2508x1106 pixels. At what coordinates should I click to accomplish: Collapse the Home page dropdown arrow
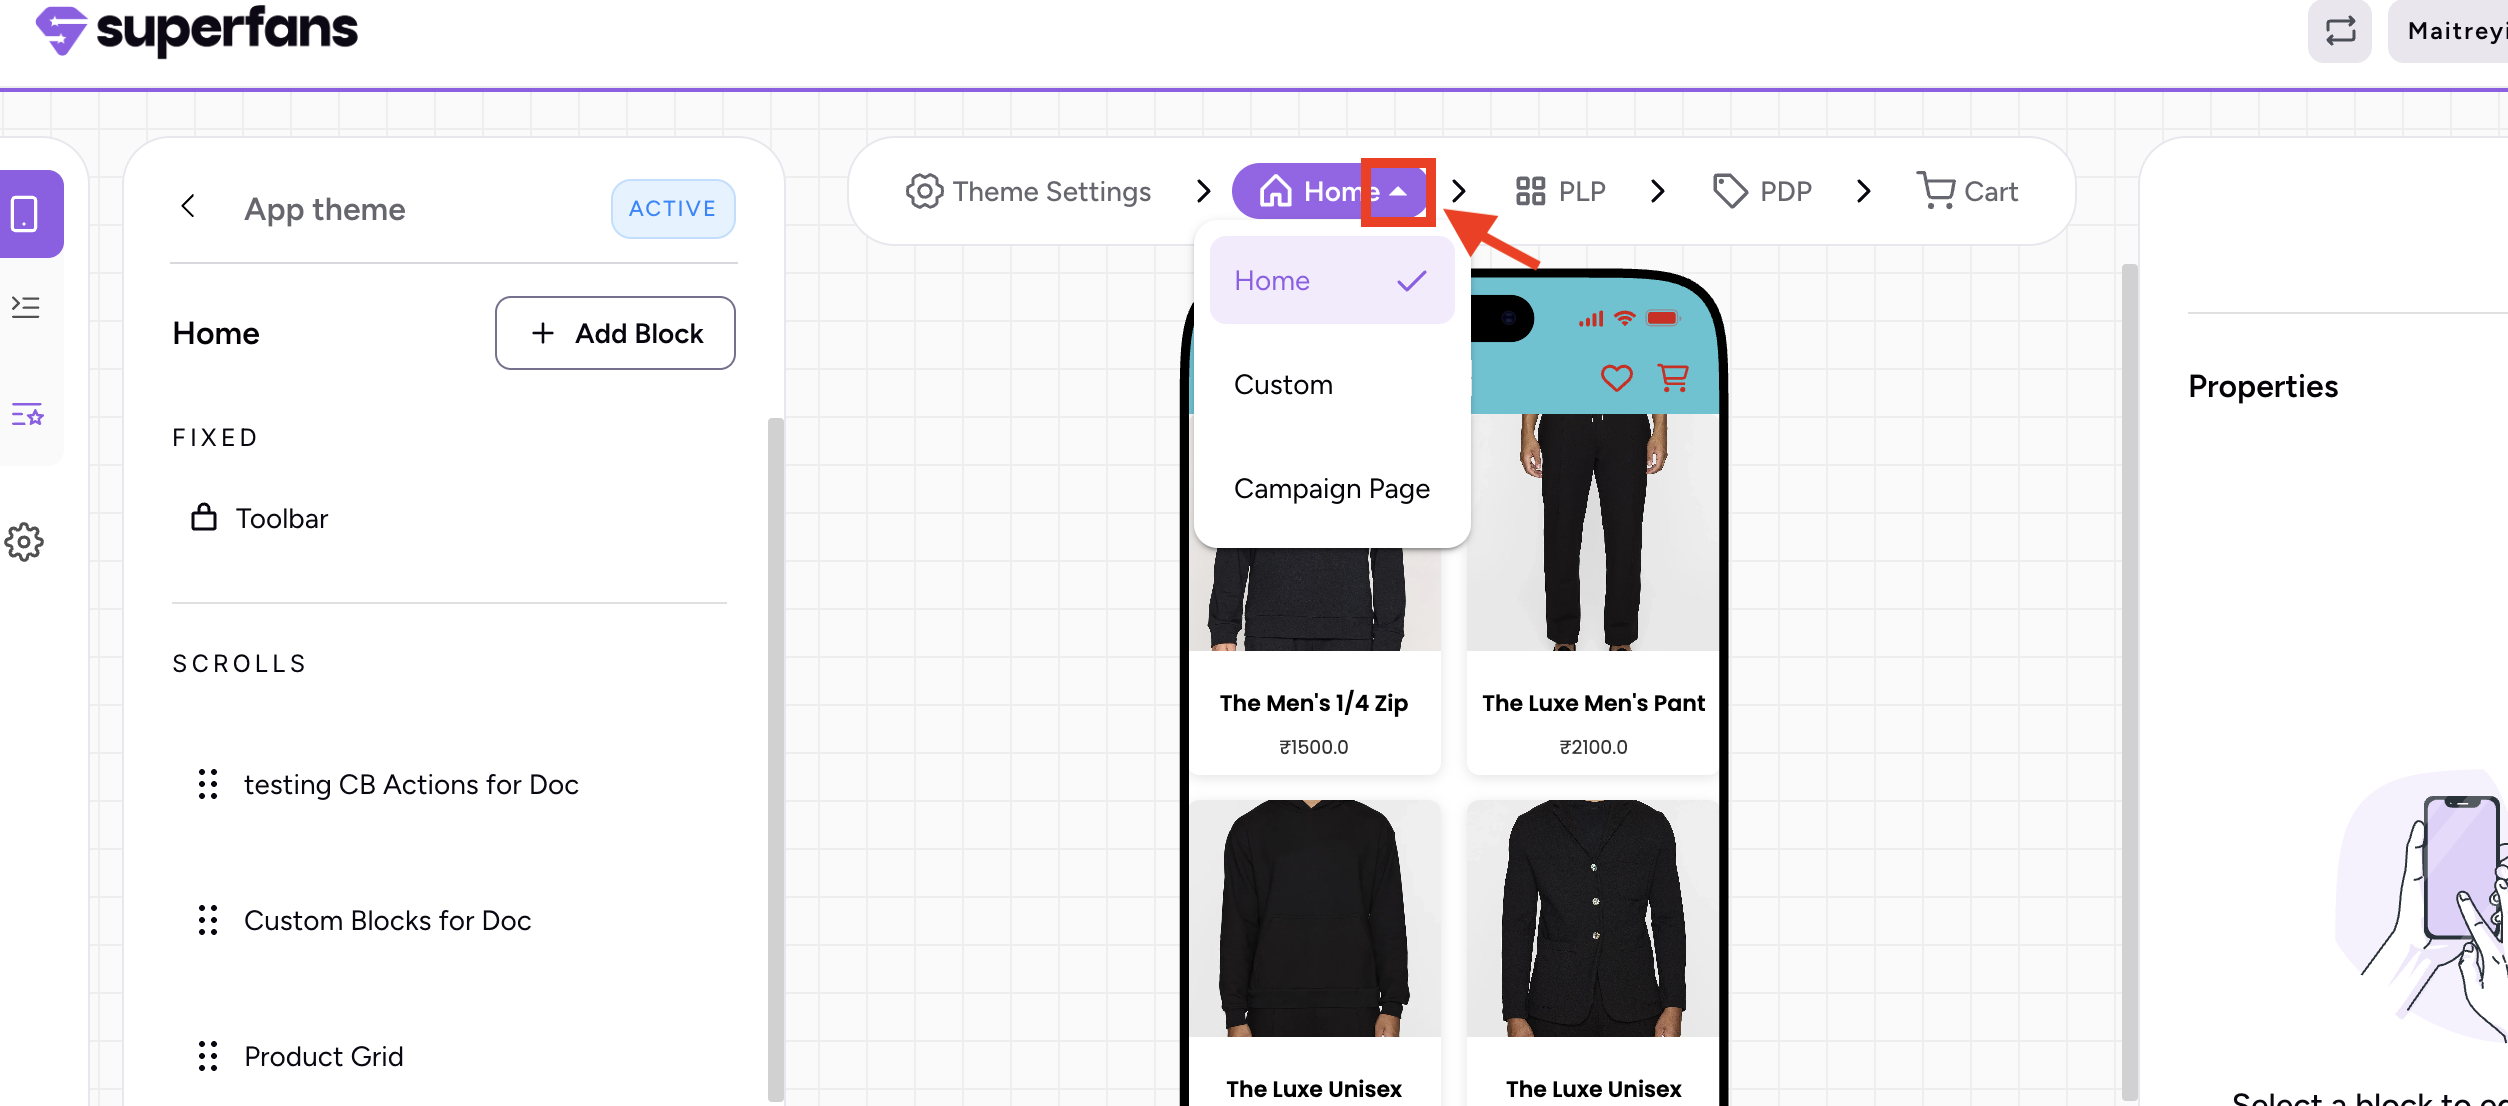[x=1398, y=191]
